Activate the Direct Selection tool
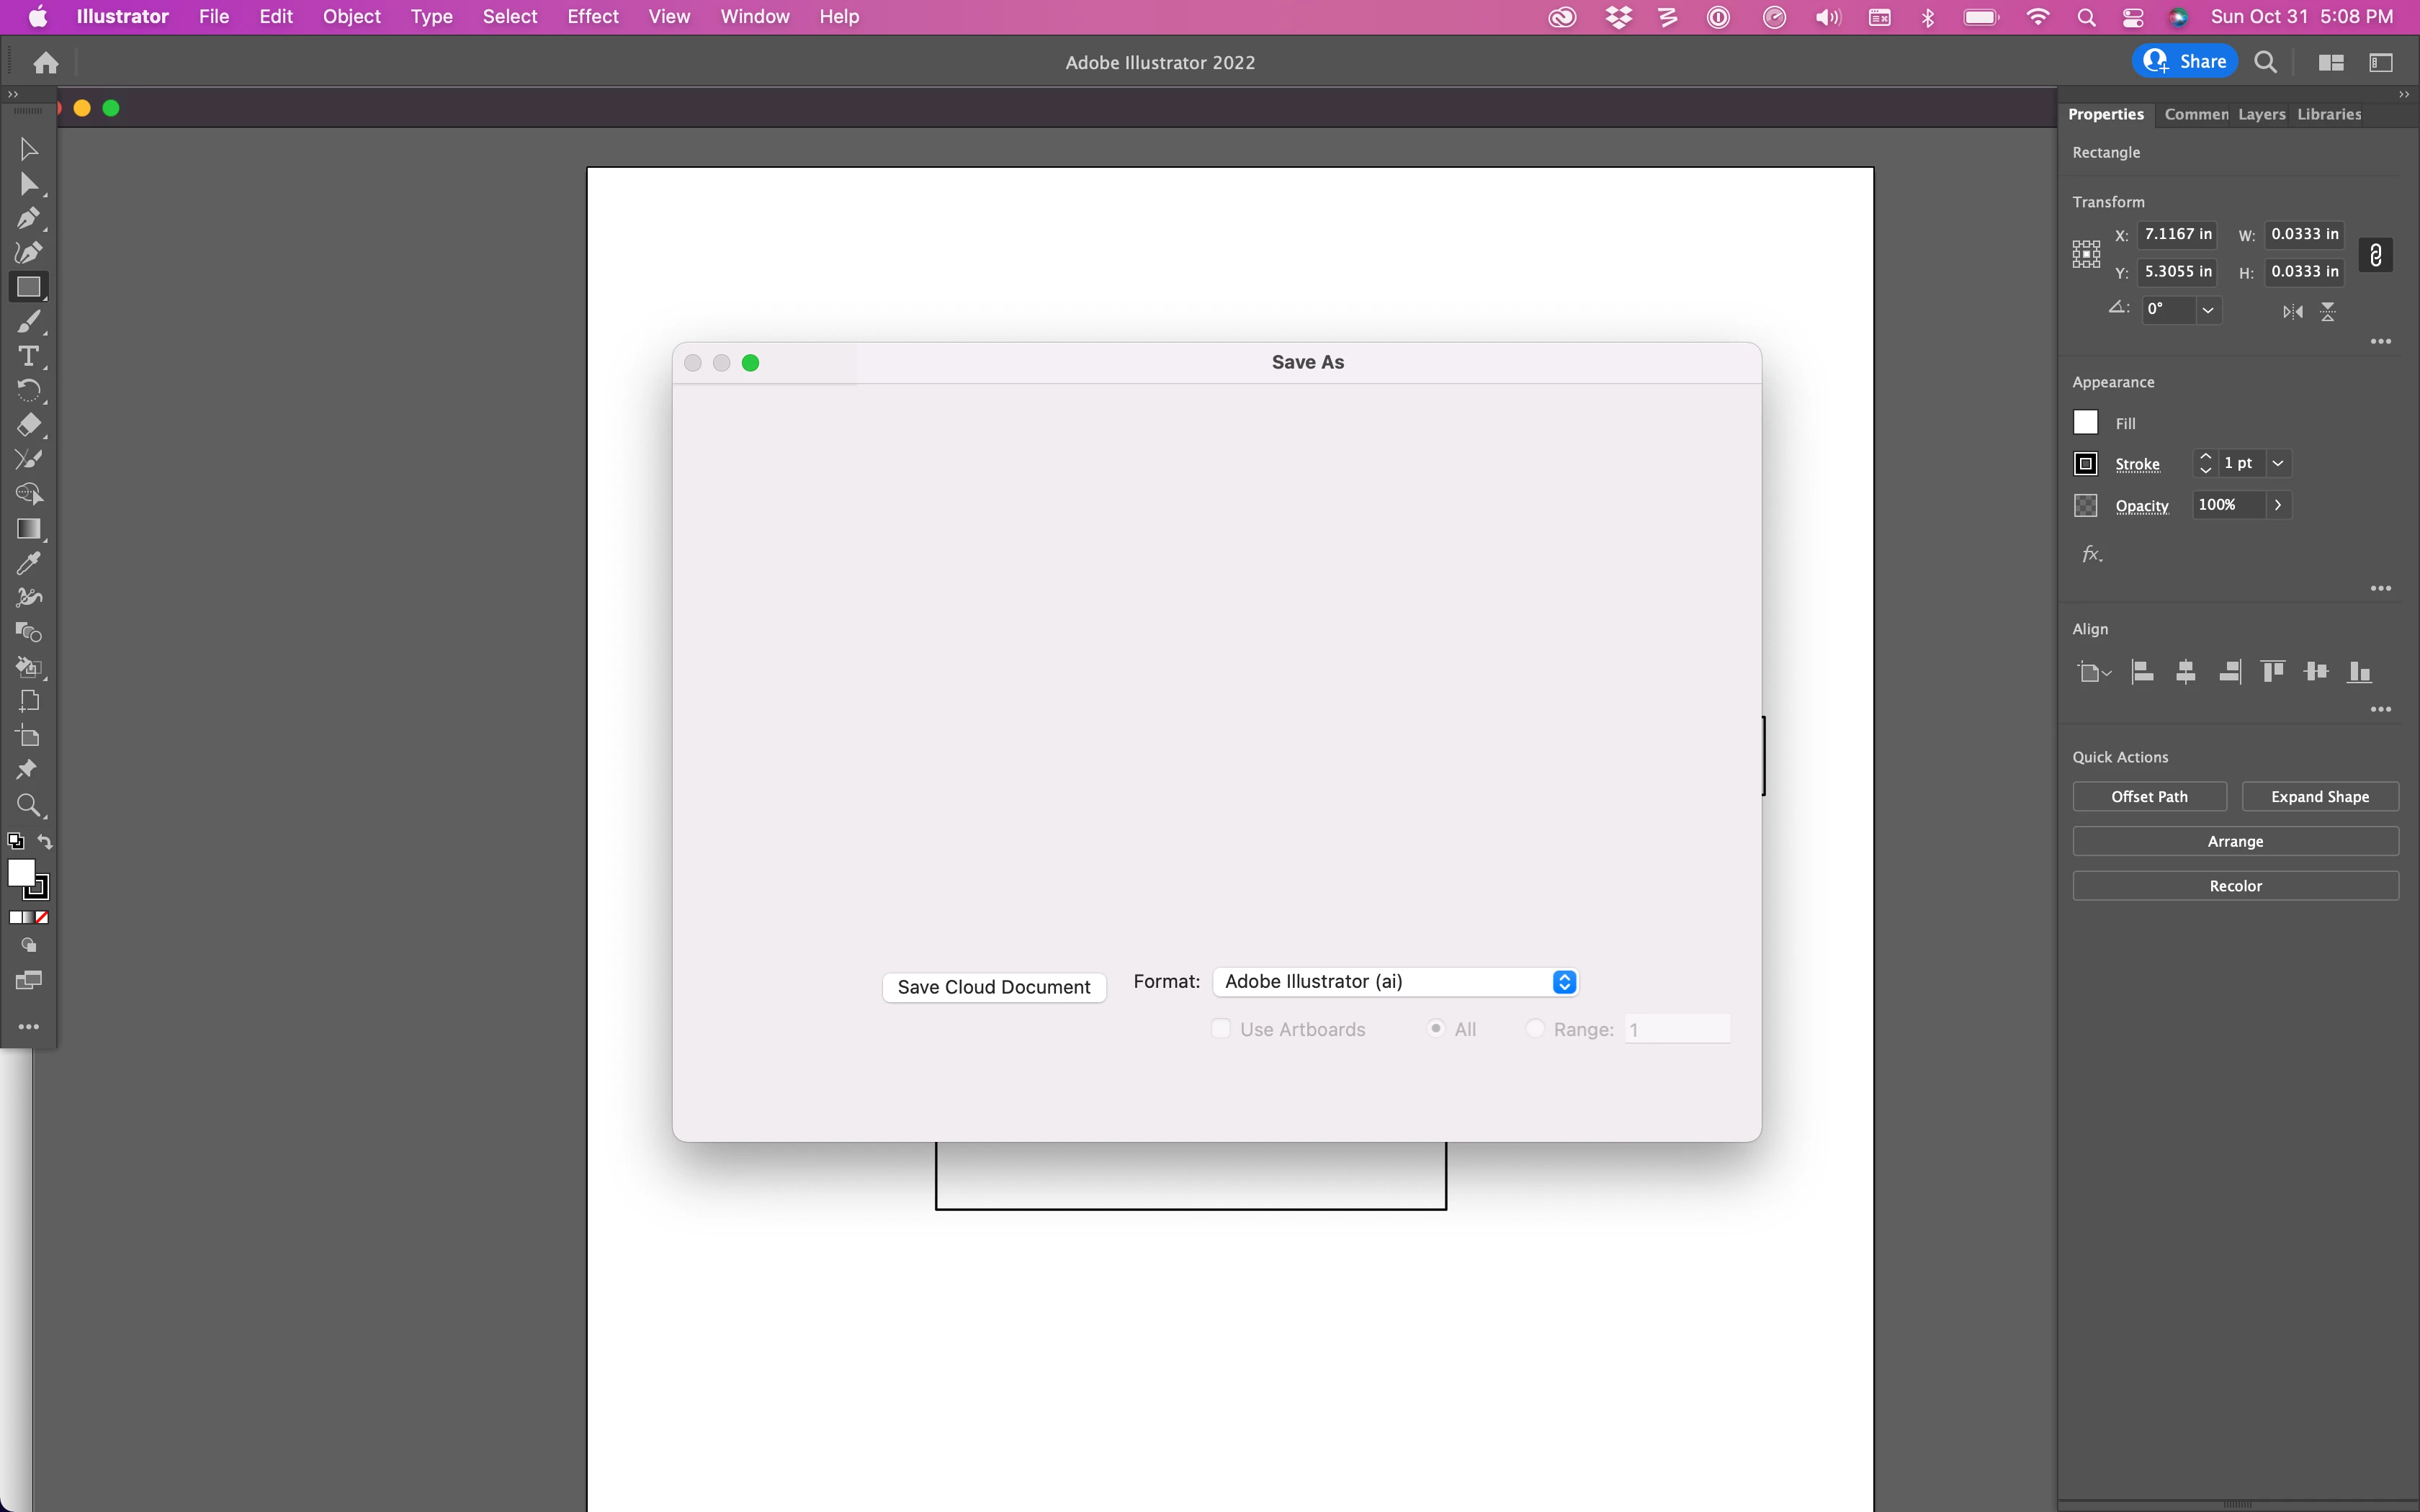 click(28, 184)
